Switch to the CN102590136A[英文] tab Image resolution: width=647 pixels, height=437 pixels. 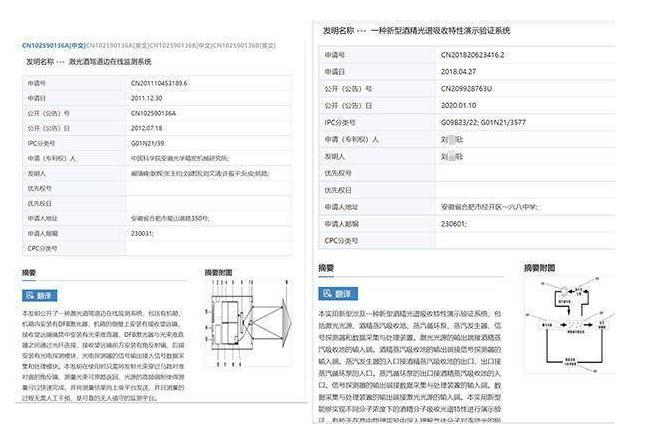117,45
